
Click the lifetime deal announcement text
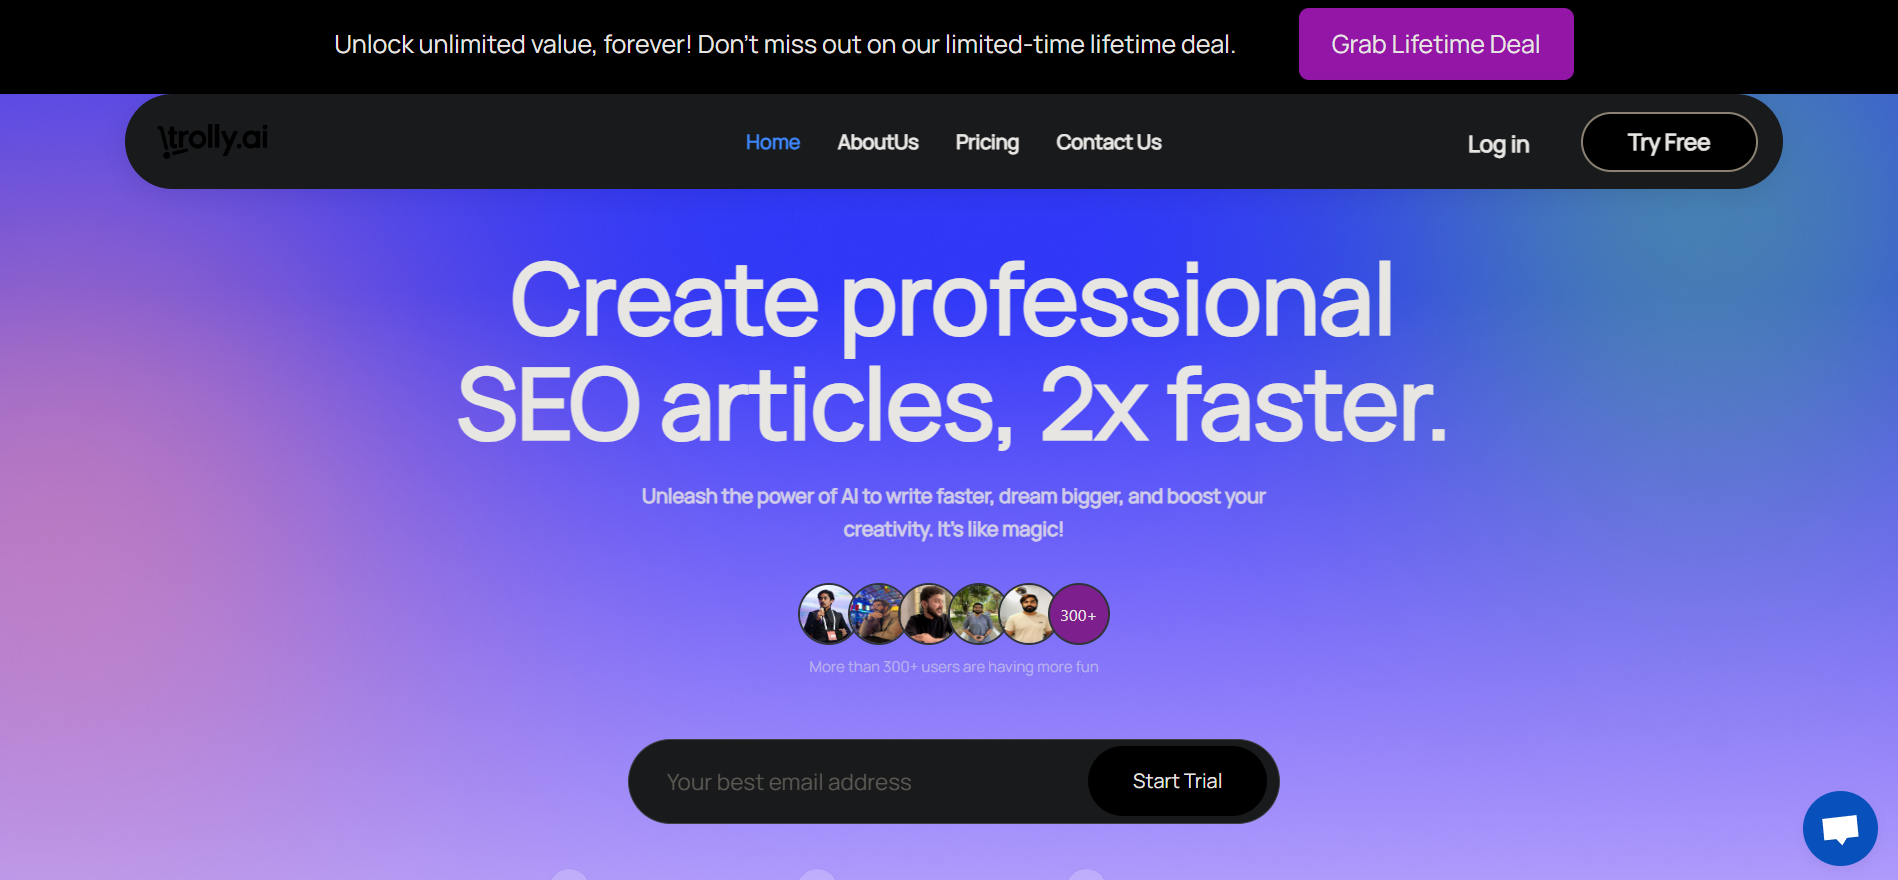785,44
